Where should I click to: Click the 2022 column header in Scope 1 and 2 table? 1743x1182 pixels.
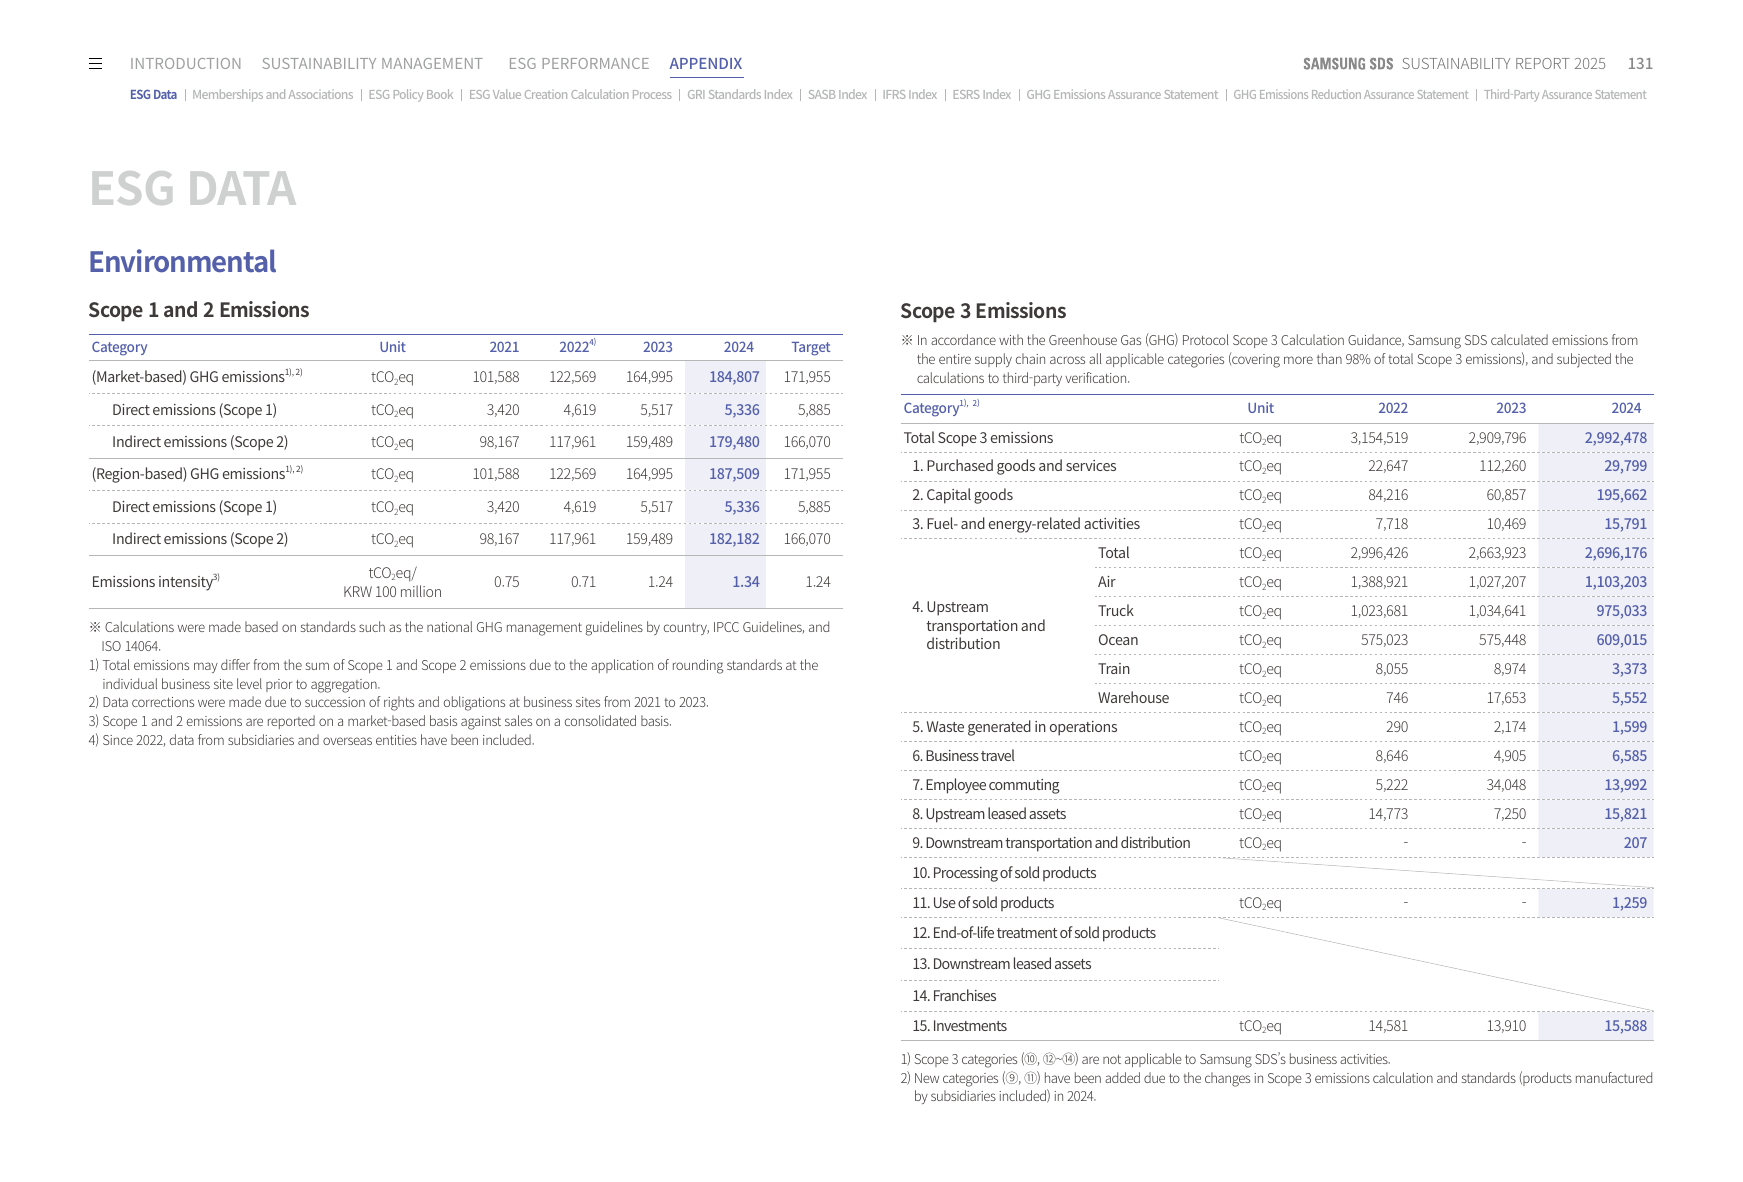(577, 346)
